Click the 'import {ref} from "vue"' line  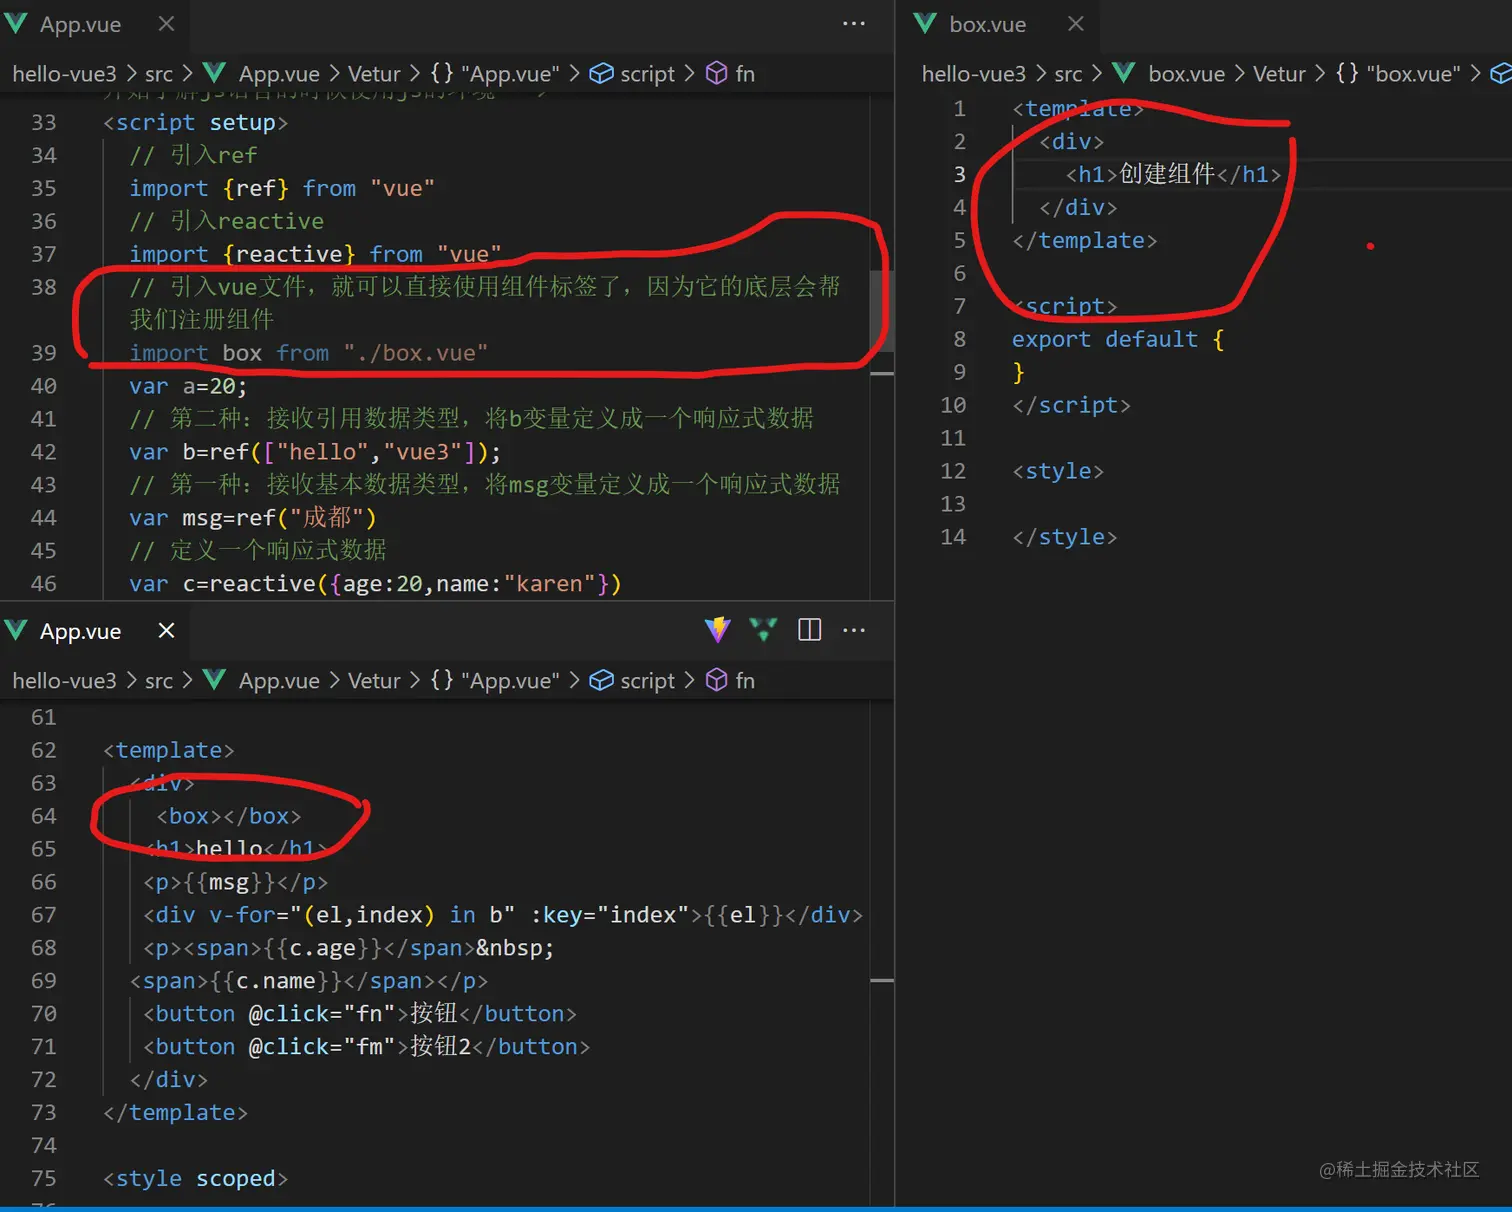click(282, 189)
